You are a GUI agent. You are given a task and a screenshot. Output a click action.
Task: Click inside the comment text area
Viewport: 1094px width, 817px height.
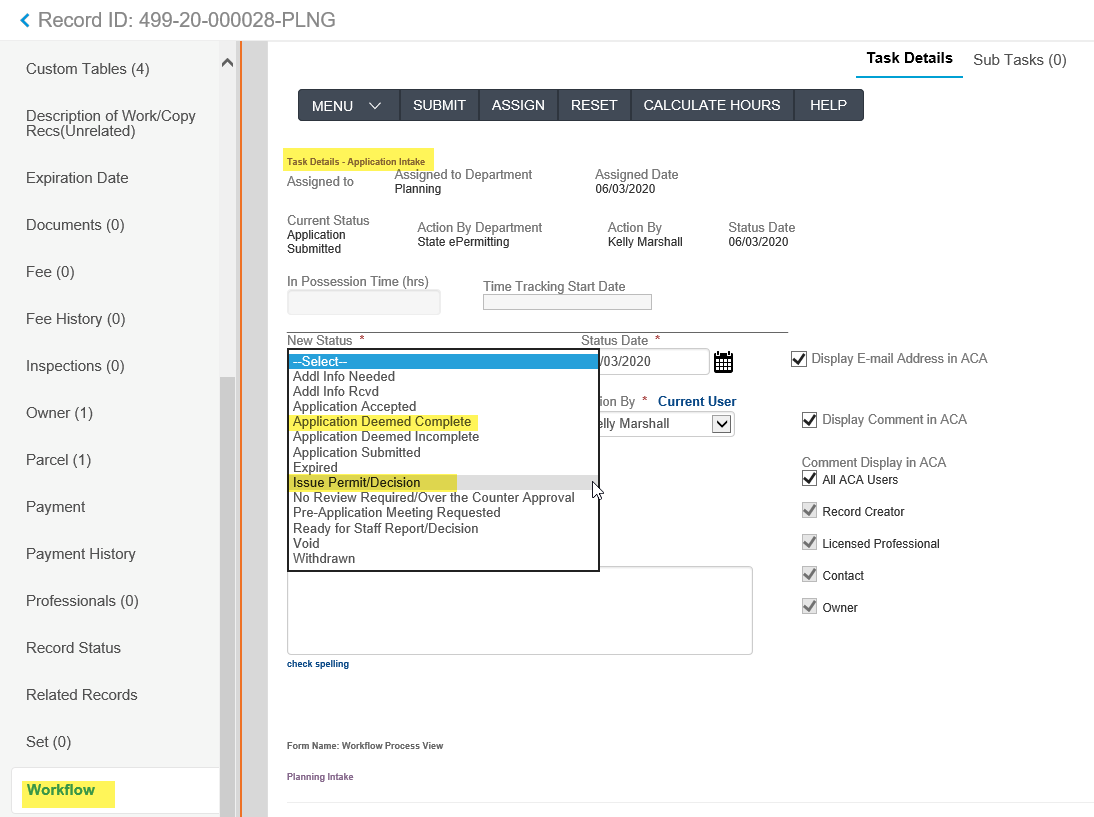coord(520,612)
